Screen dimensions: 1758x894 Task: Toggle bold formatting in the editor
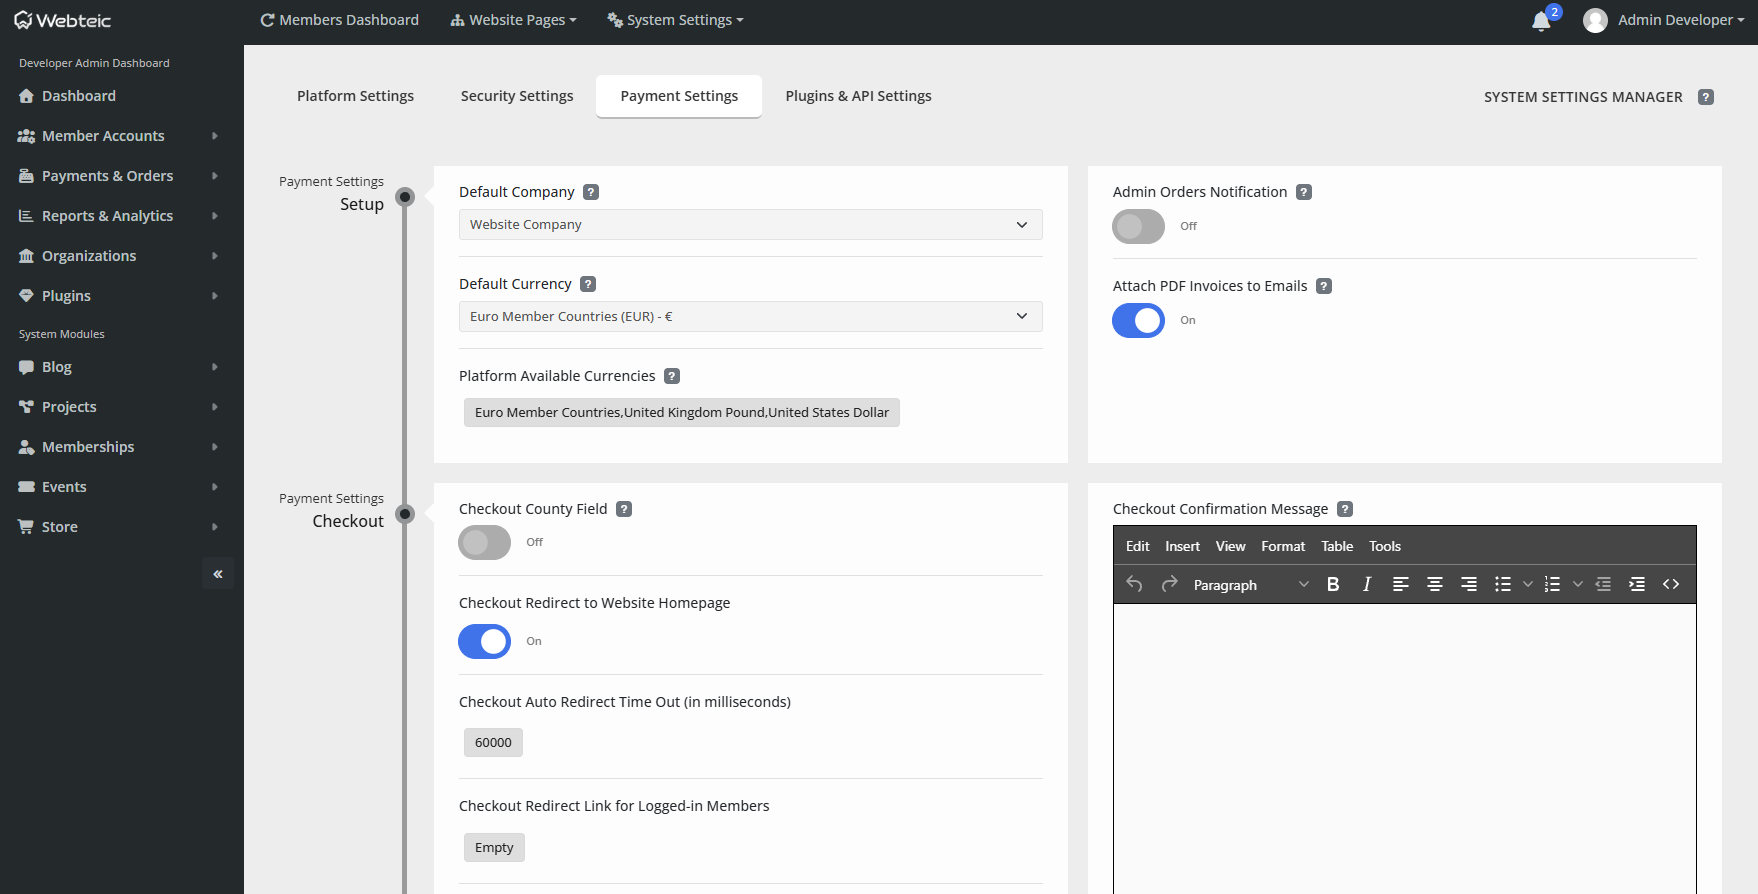[x=1333, y=584]
